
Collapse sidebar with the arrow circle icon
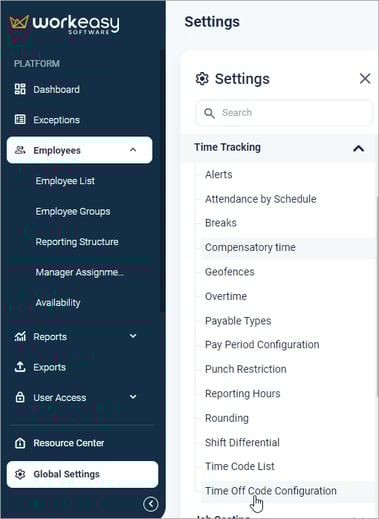coord(151,504)
